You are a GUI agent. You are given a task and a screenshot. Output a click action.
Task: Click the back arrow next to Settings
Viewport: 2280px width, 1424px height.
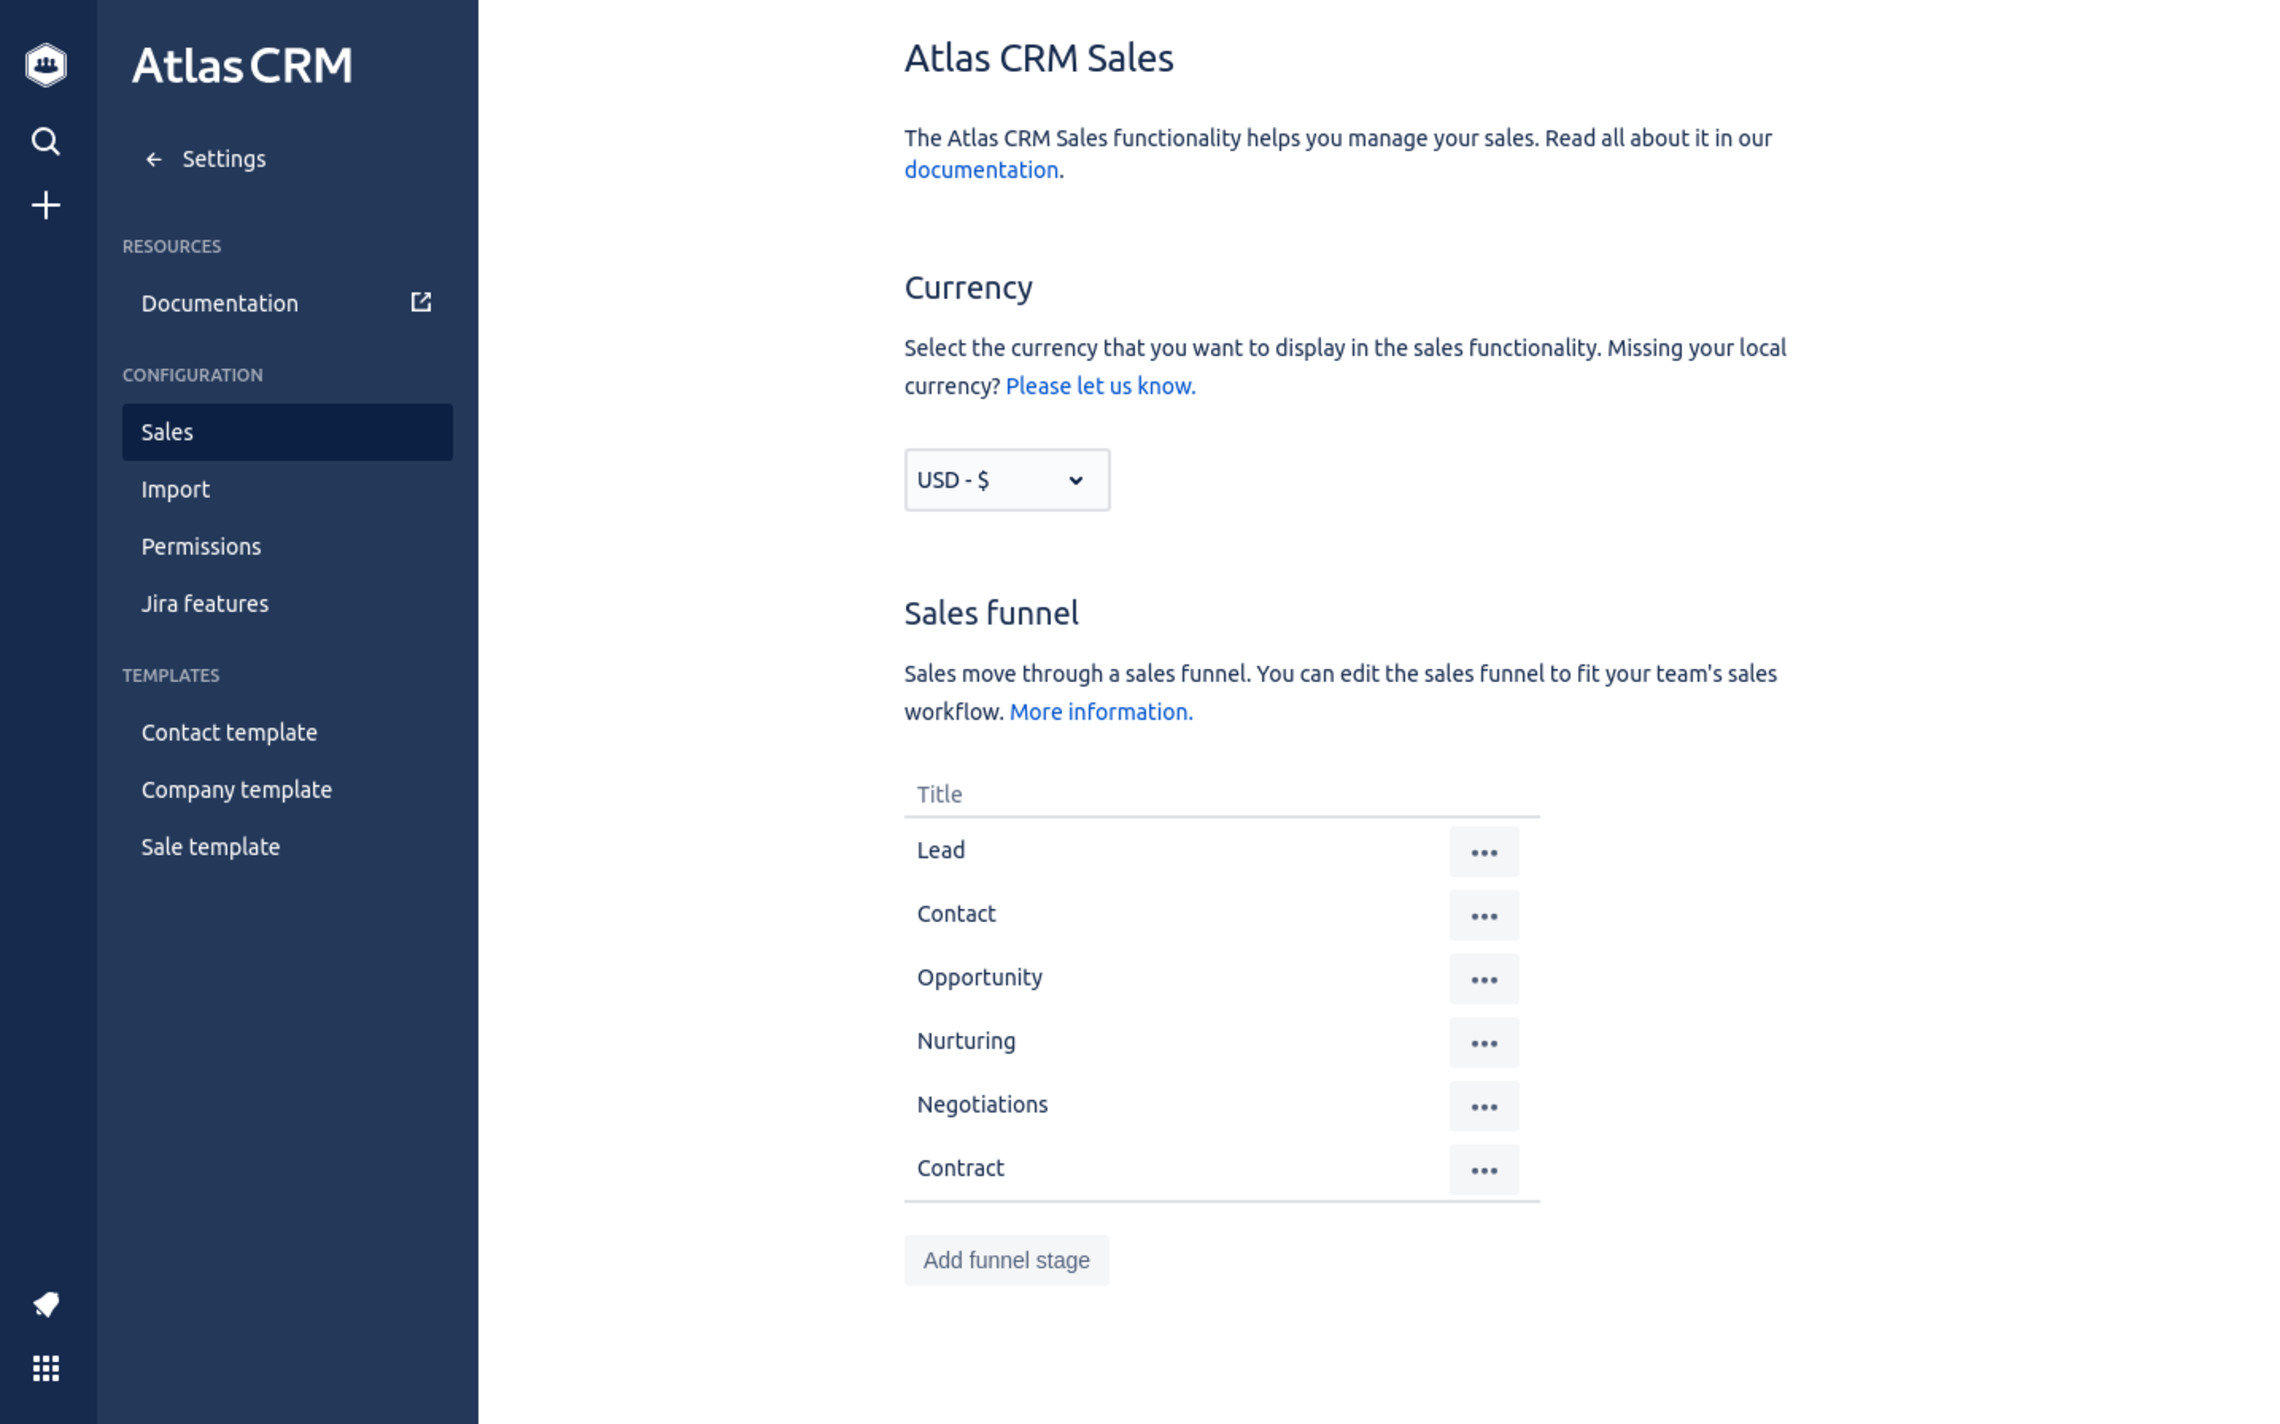tap(154, 159)
